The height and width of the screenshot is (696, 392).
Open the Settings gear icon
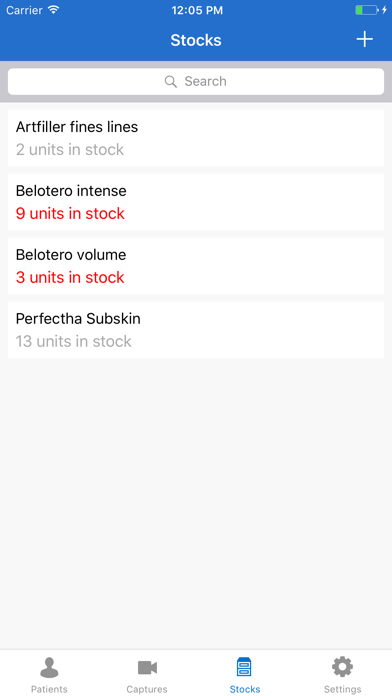[342, 667]
